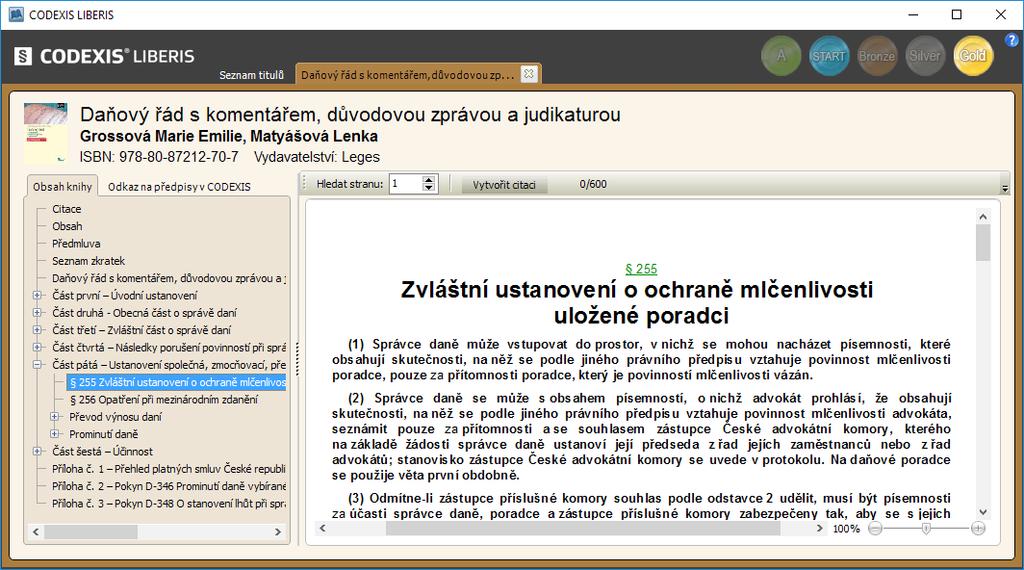
Task: Click the document vertical scrollbar thumb
Action: (x=983, y=243)
